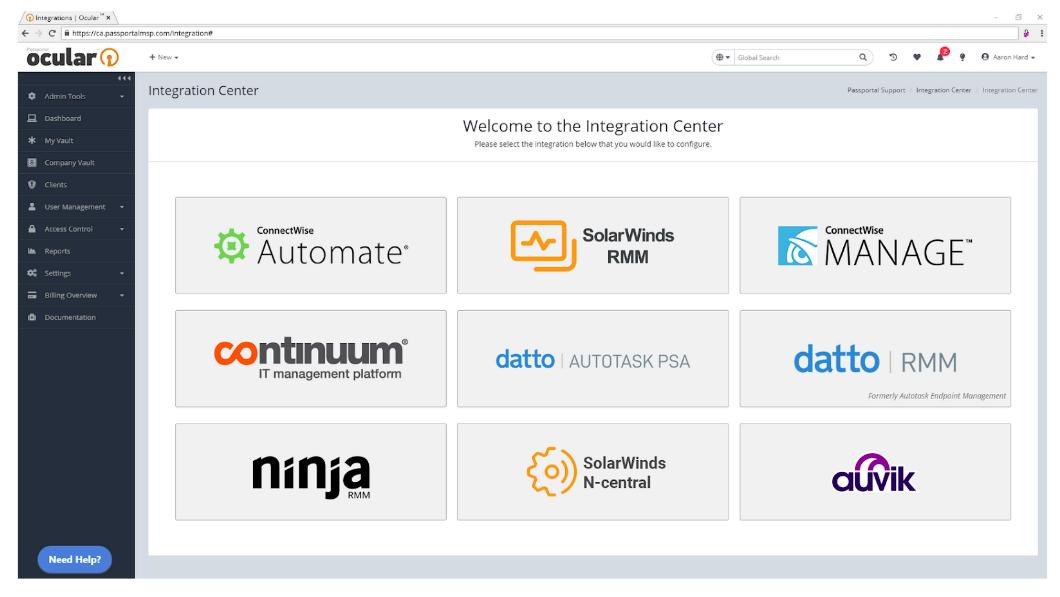Click the browser back arrow
The image size is (1060, 597).
(25, 33)
